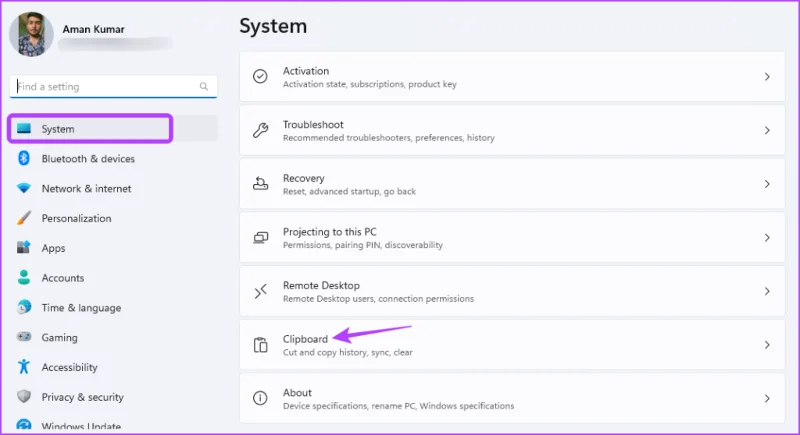
Task: Click 'Recommended troubleshooters, preferences, history' text
Action: tap(389, 138)
